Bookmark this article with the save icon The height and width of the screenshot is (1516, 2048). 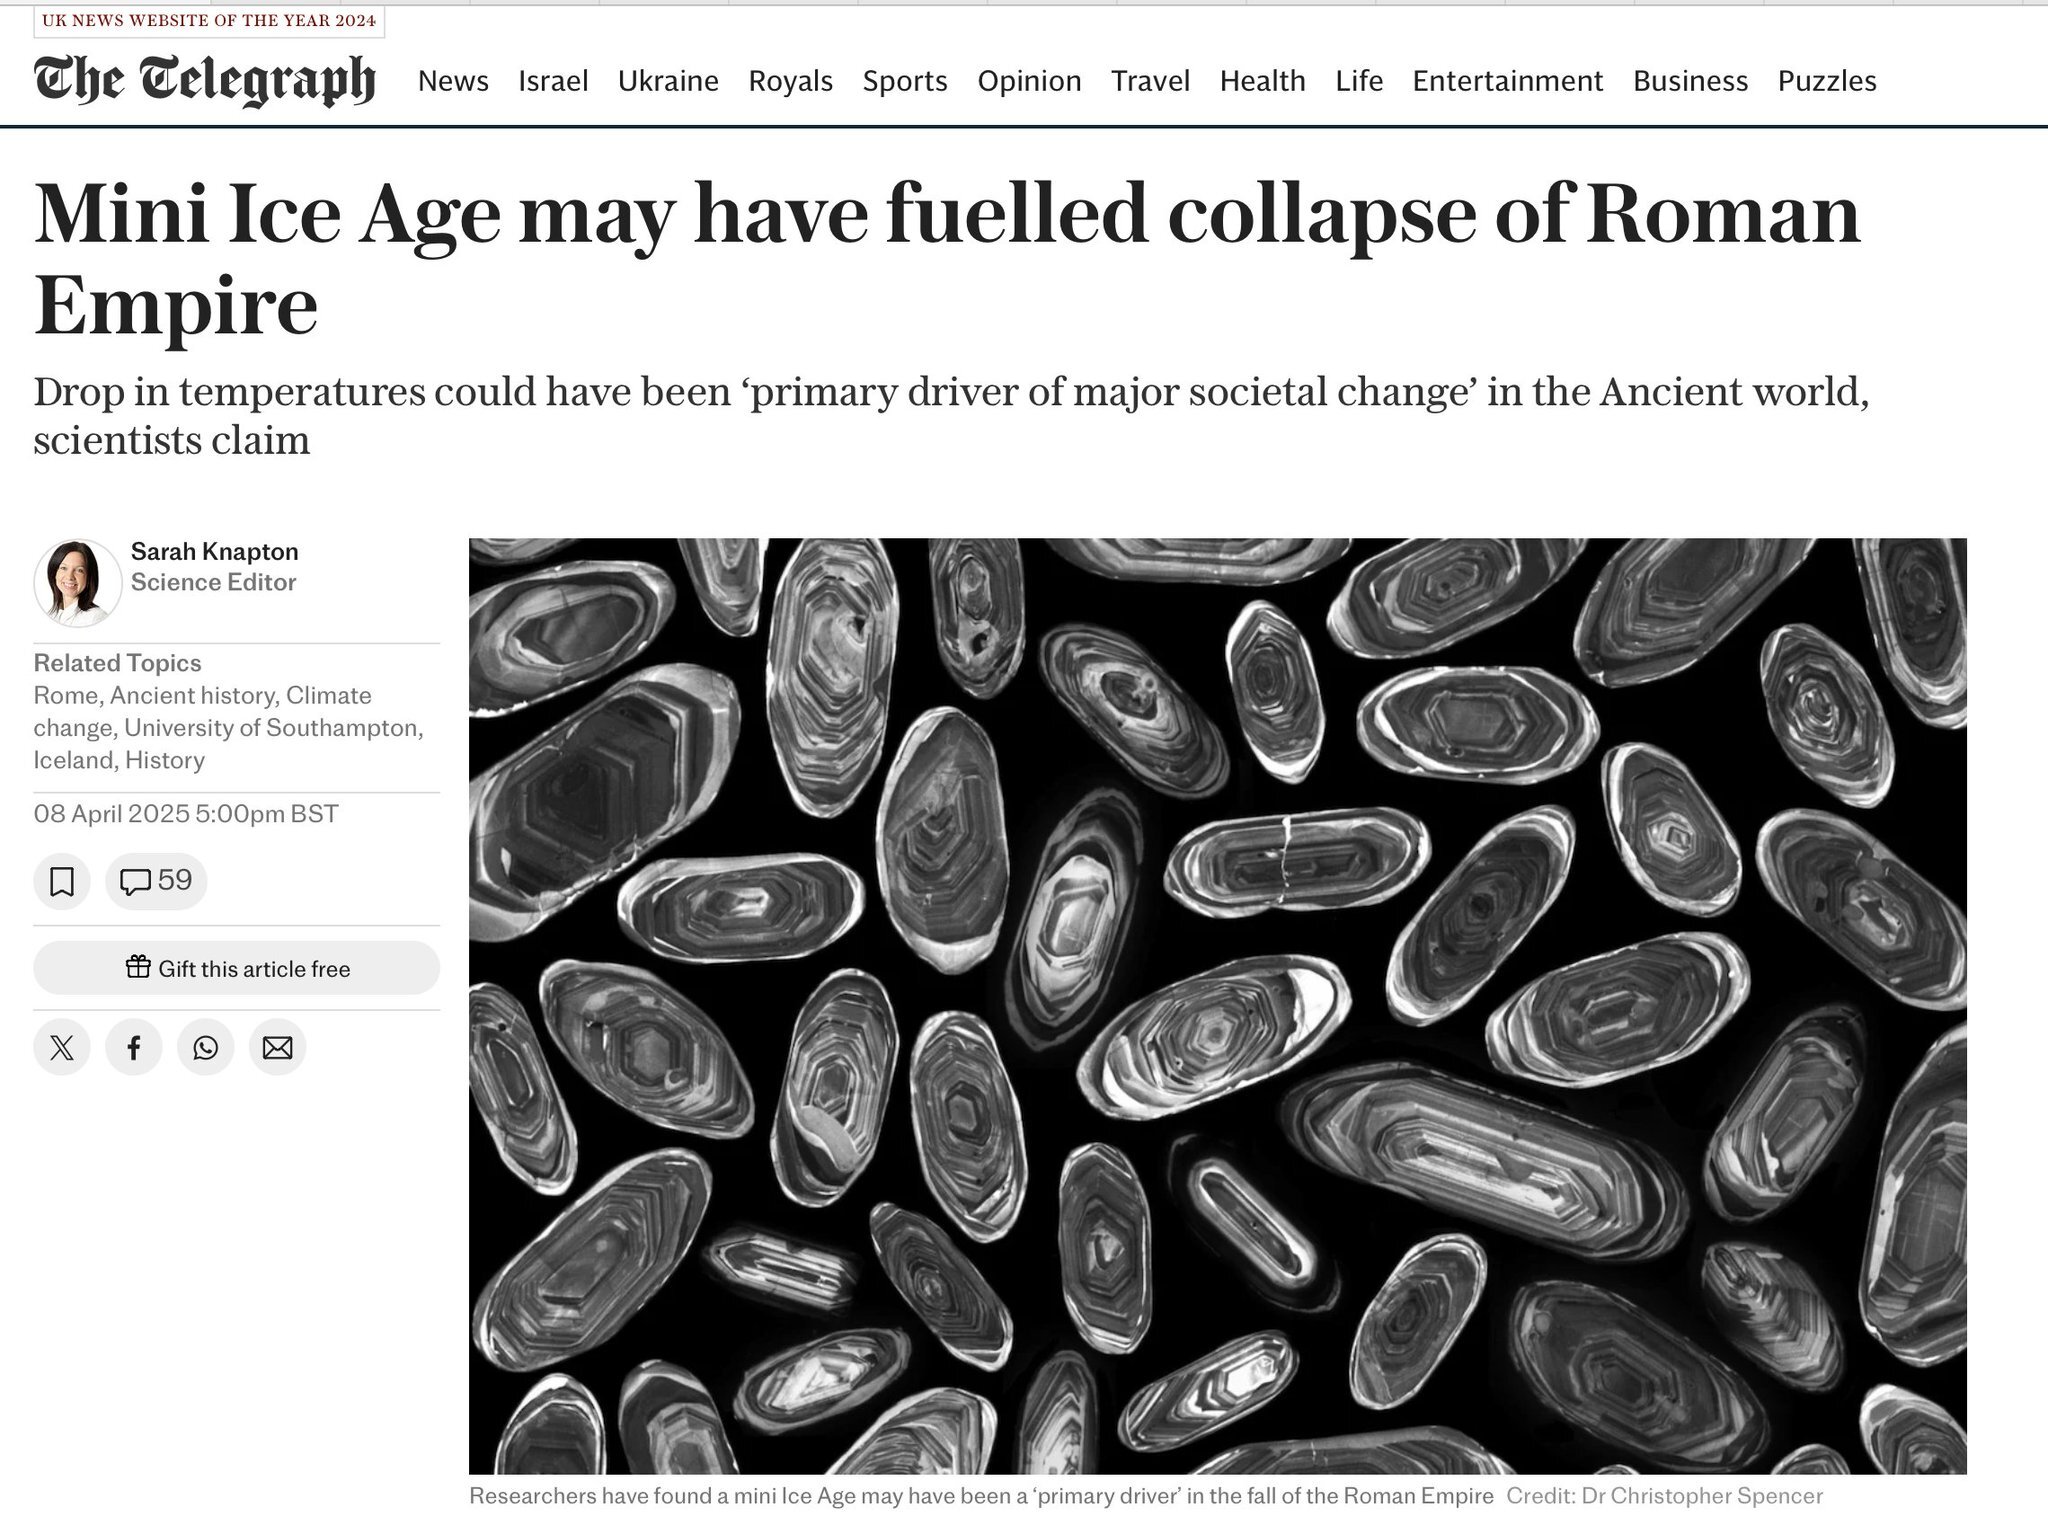coord(62,881)
